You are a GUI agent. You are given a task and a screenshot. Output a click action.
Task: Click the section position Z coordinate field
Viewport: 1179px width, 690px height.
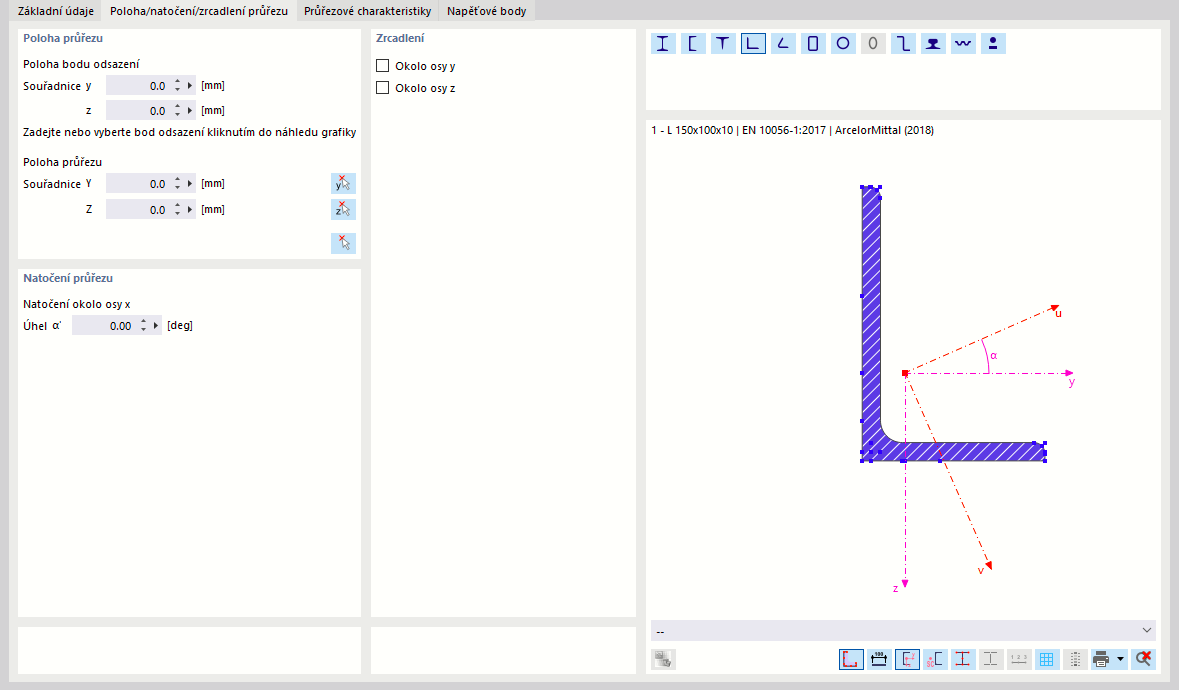coord(139,210)
